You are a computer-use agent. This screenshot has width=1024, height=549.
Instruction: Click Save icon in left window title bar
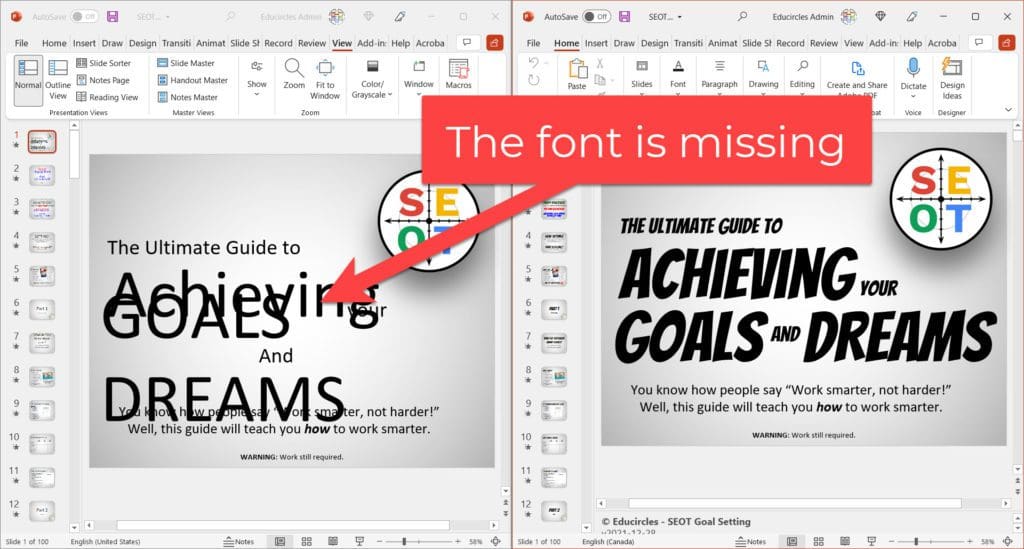click(x=112, y=16)
